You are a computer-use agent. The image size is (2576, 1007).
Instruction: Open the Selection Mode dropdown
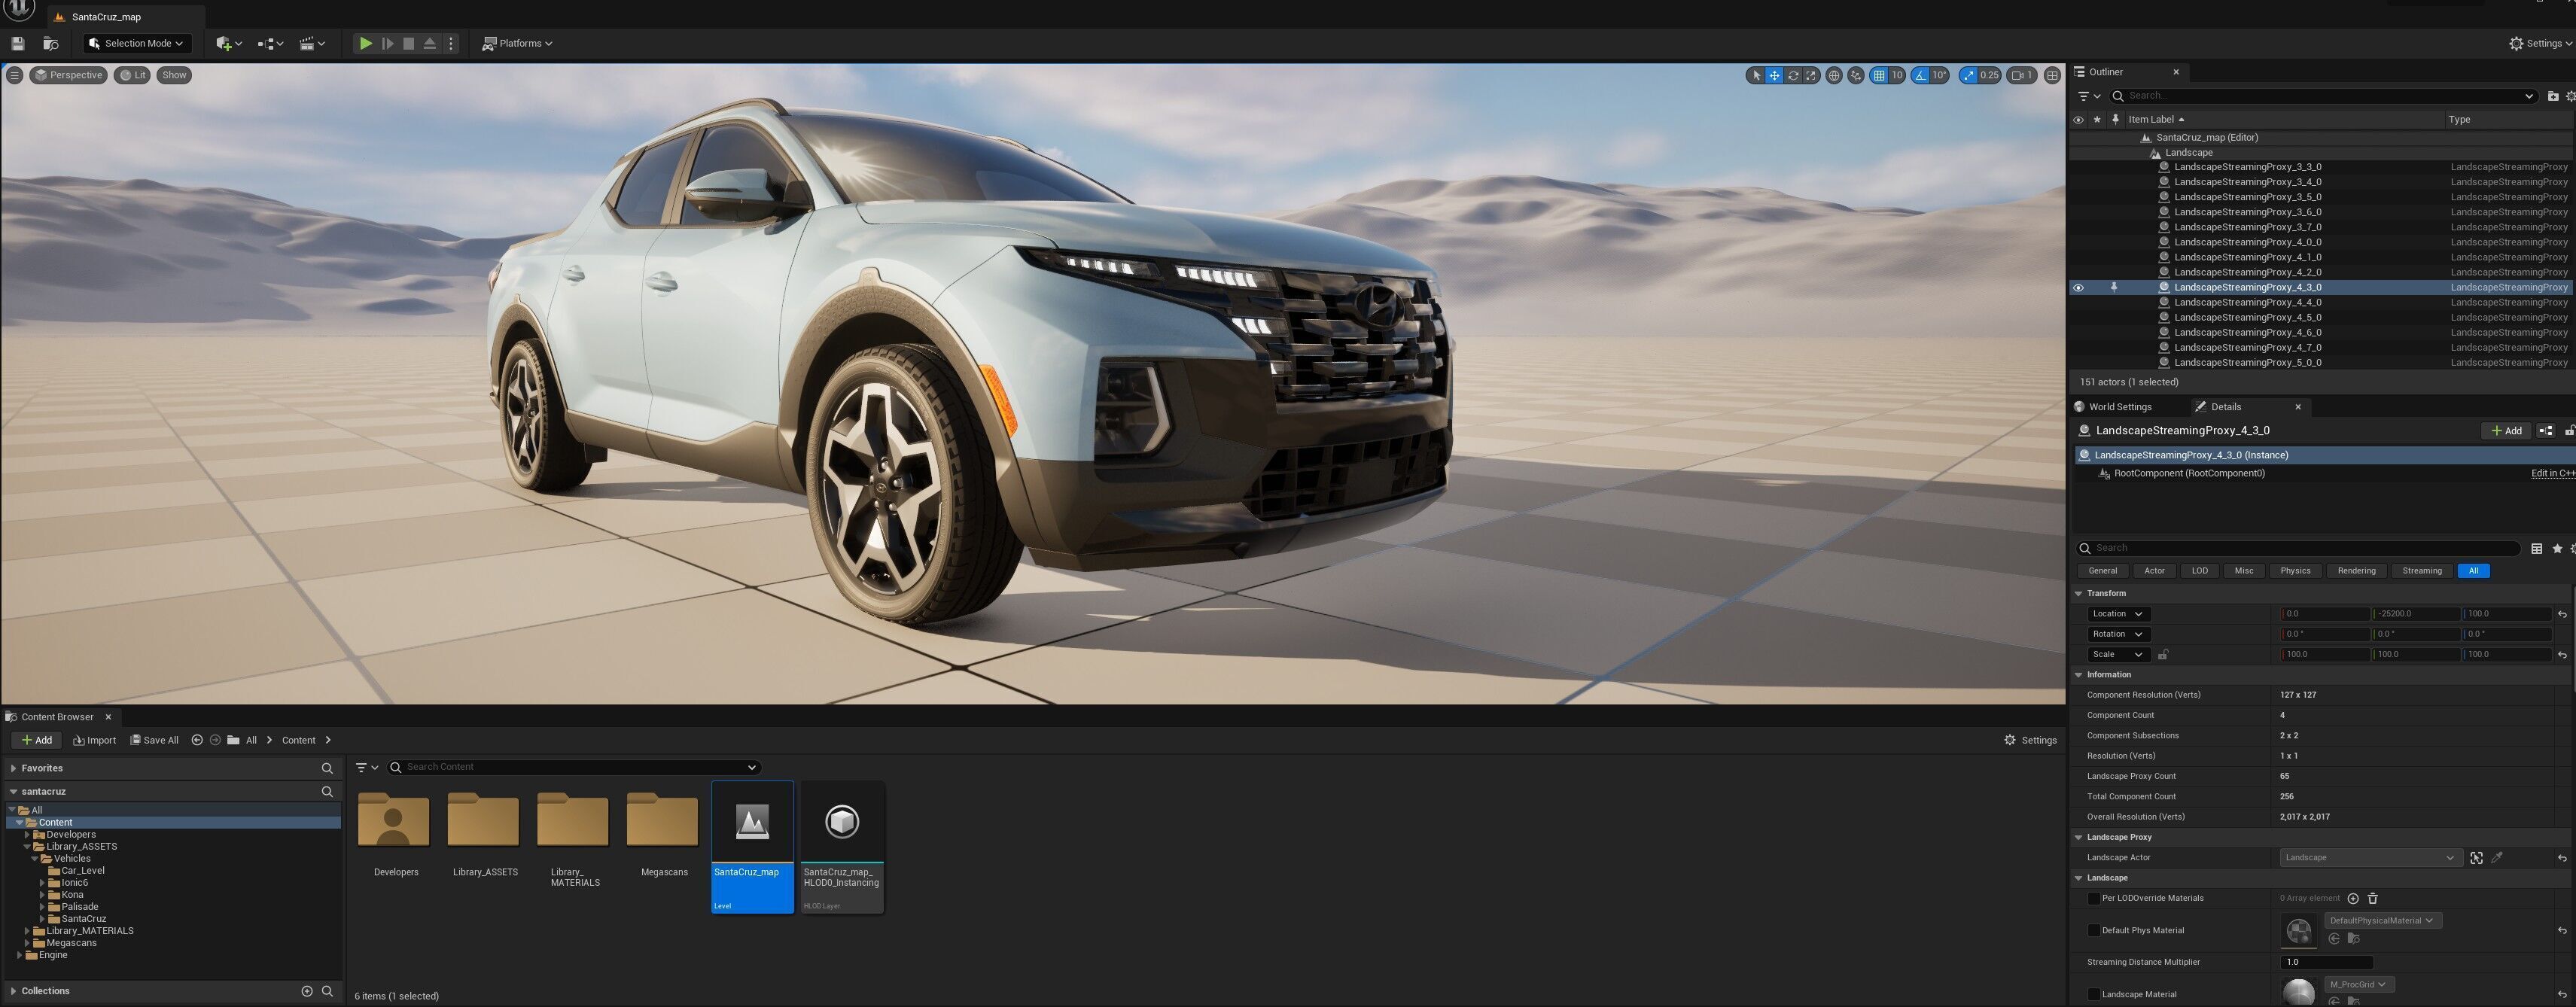click(x=137, y=43)
